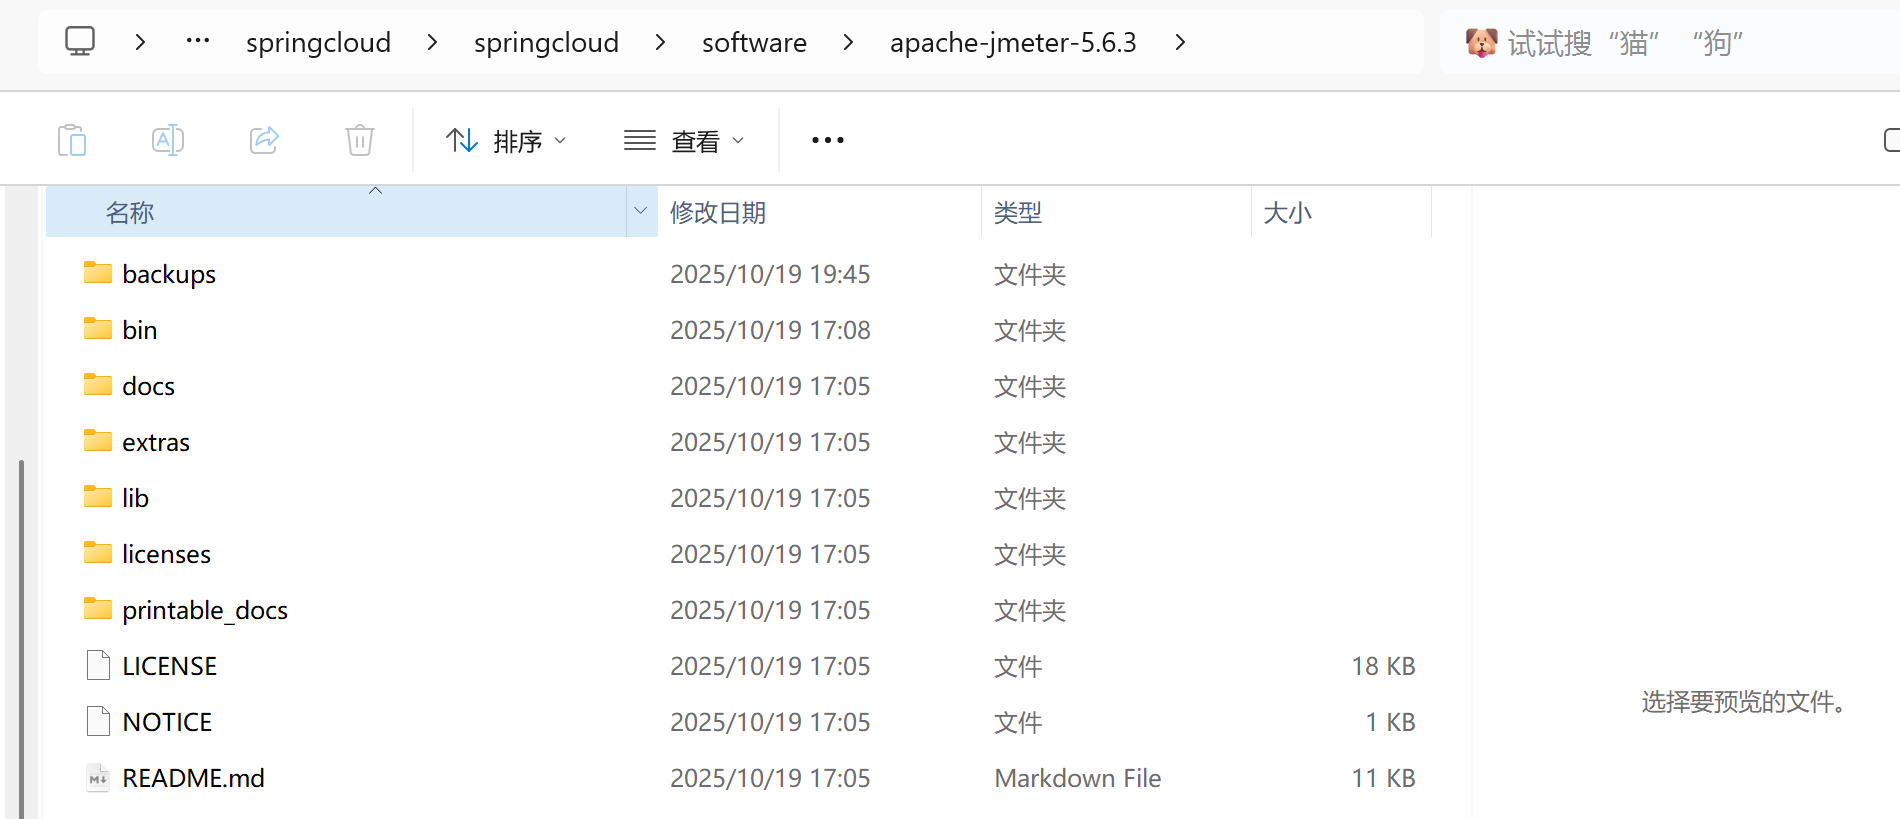The height and width of the screenshot is (819, 1900).
Task: Click the Rename icon in toolbar
Action: pos(168,140)
